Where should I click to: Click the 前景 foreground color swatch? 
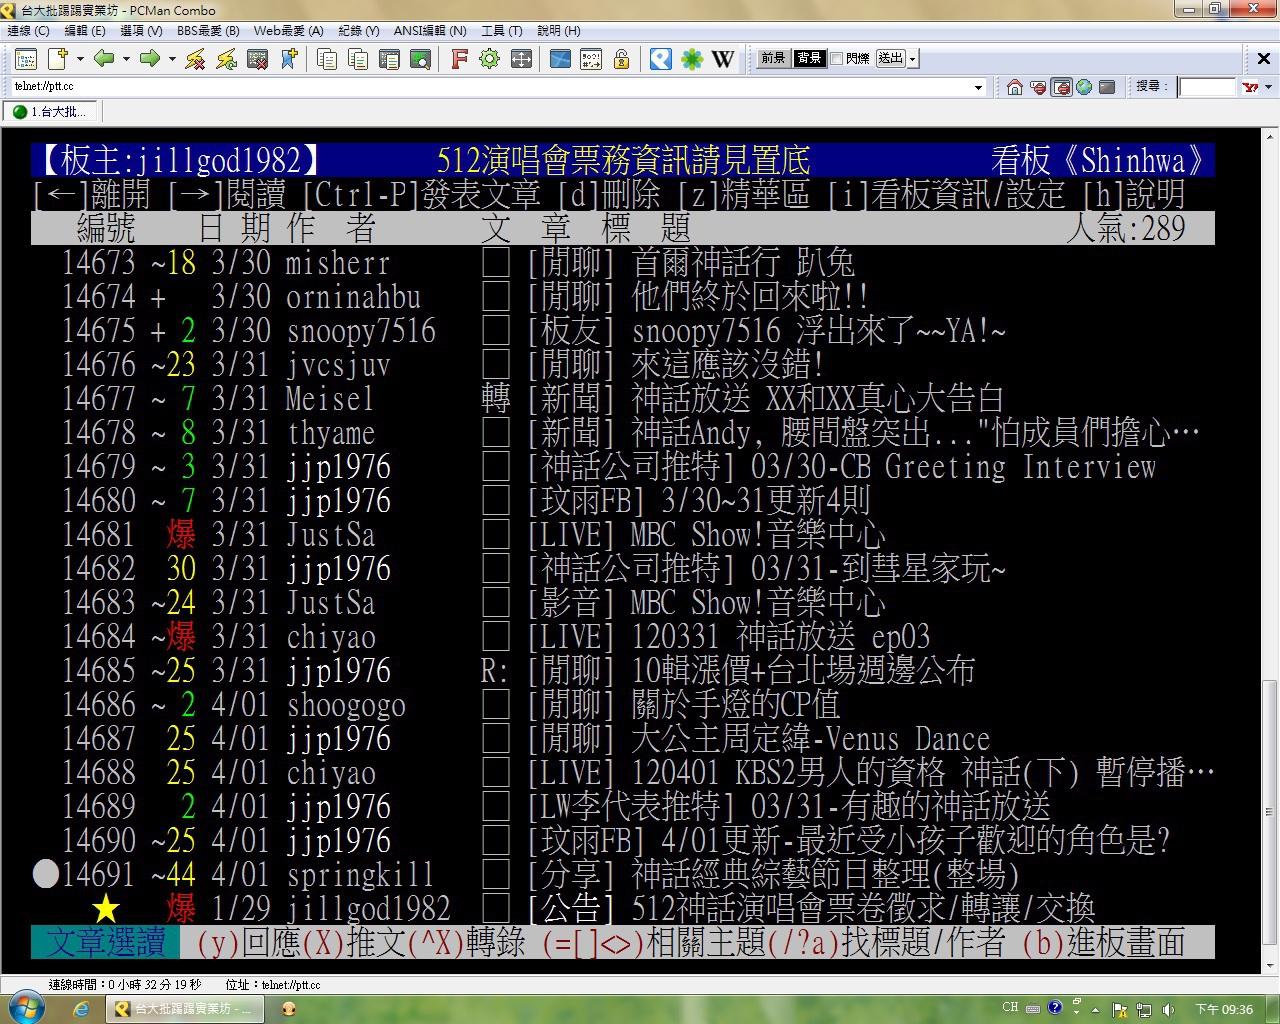[x=773, y=58]
